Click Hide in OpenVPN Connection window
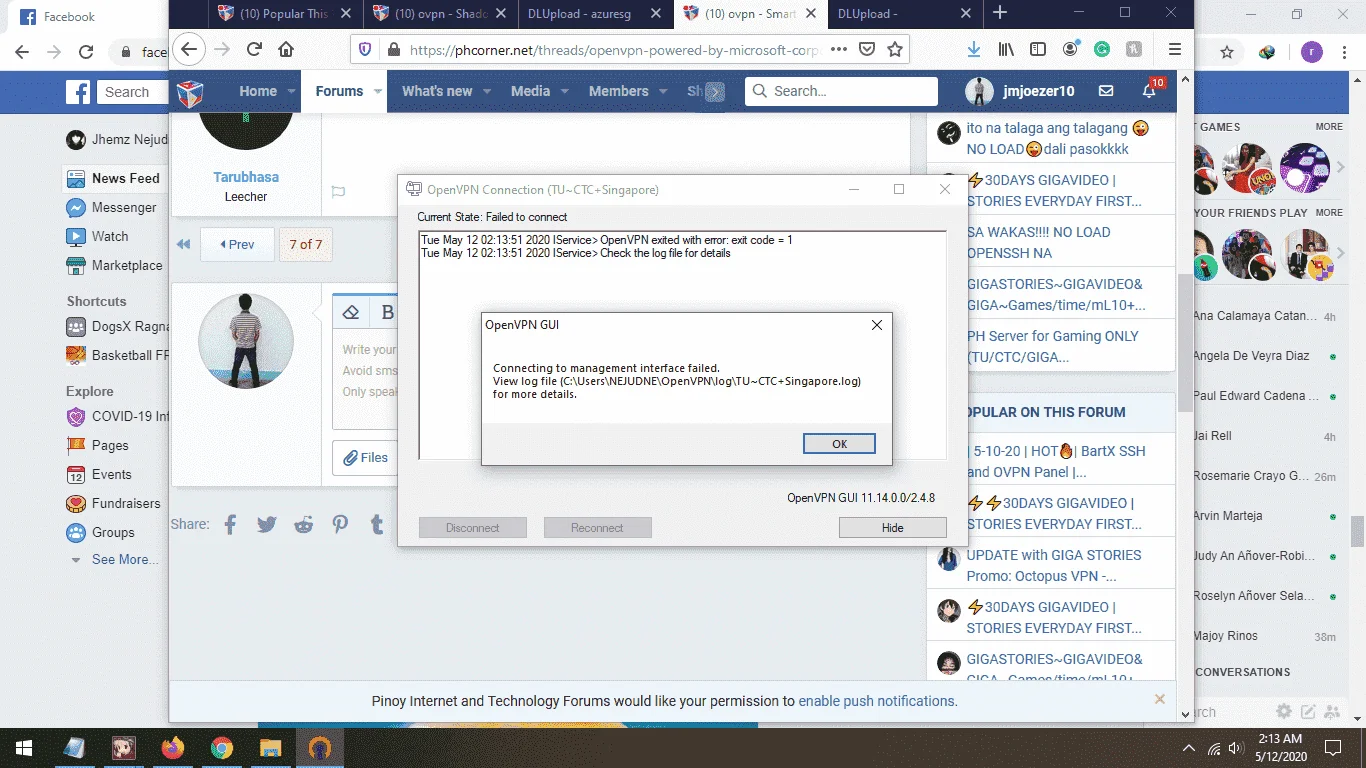Viewport: 1366px width, 768px height. (892, 528)
